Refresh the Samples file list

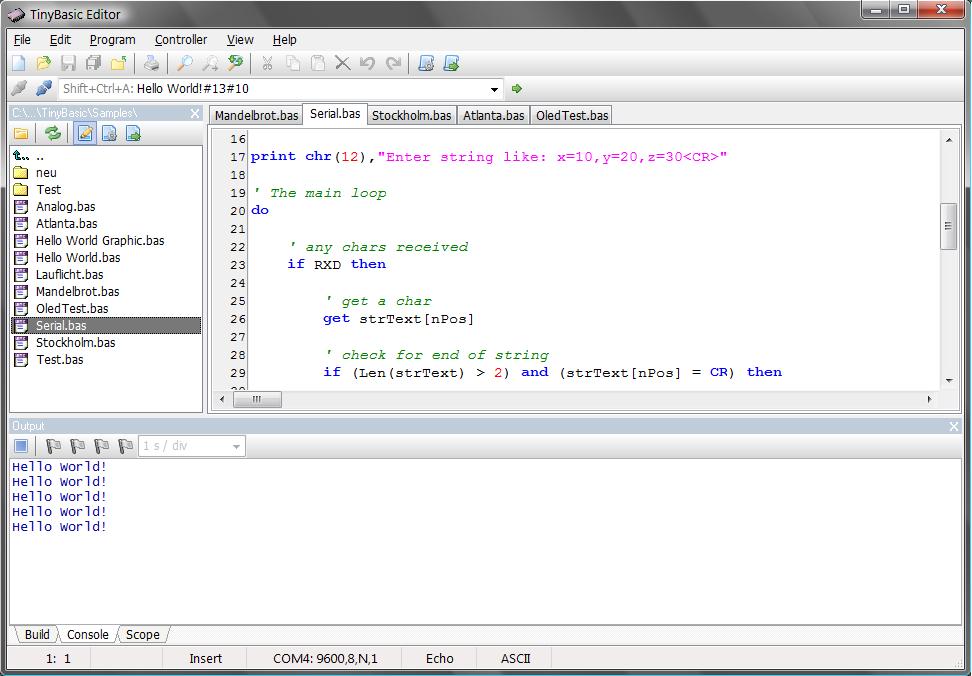53,134
